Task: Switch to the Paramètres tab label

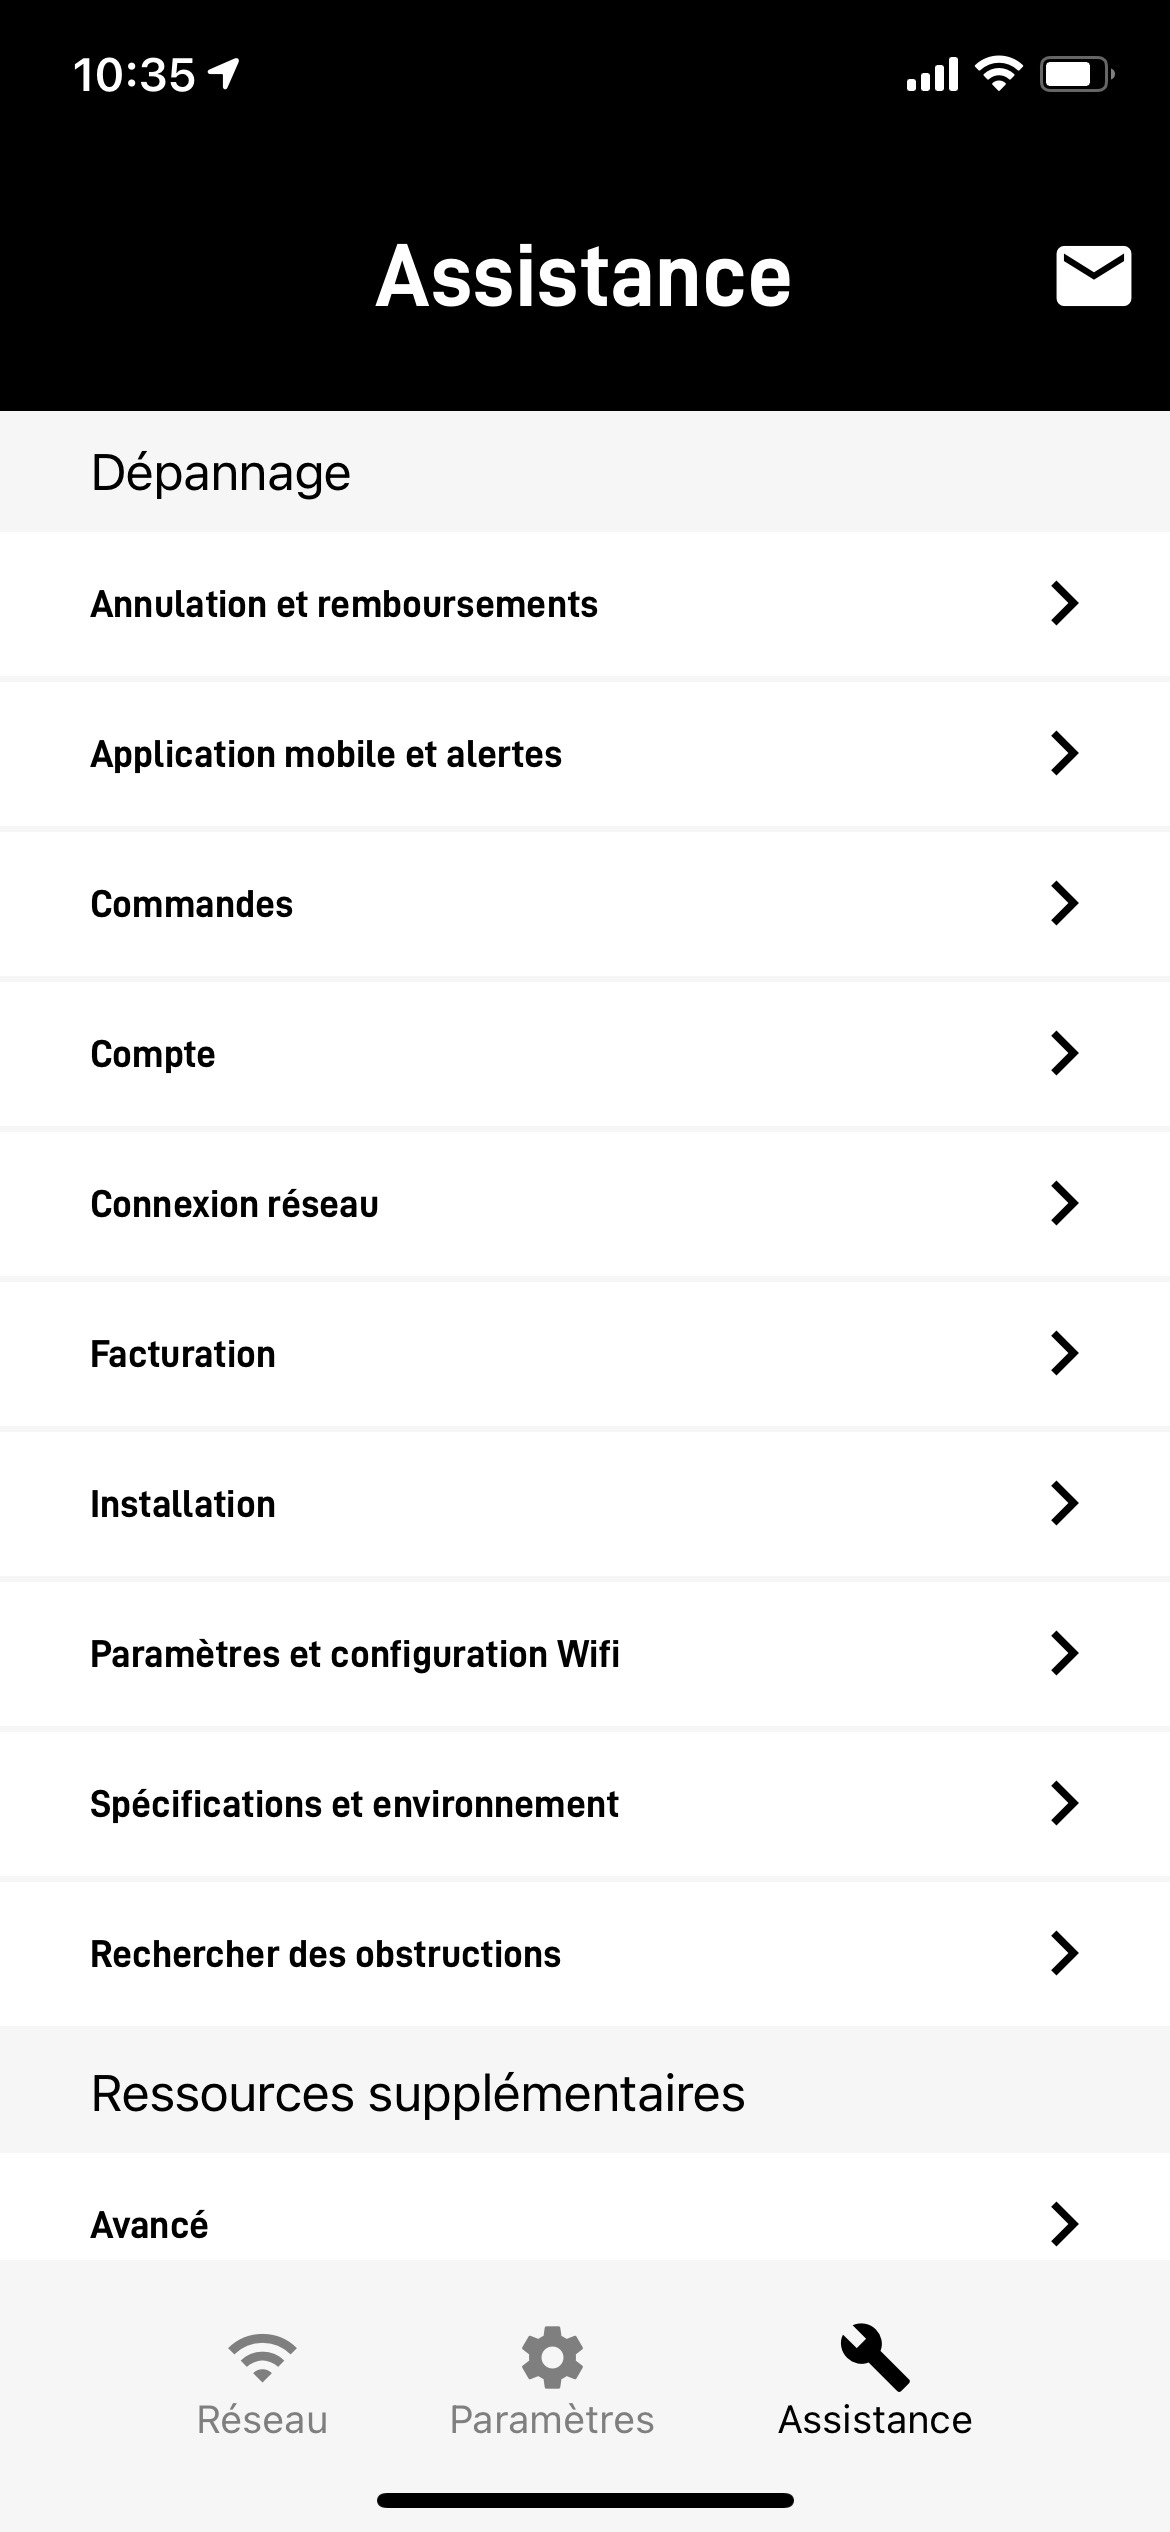Action: point(552,2420)
